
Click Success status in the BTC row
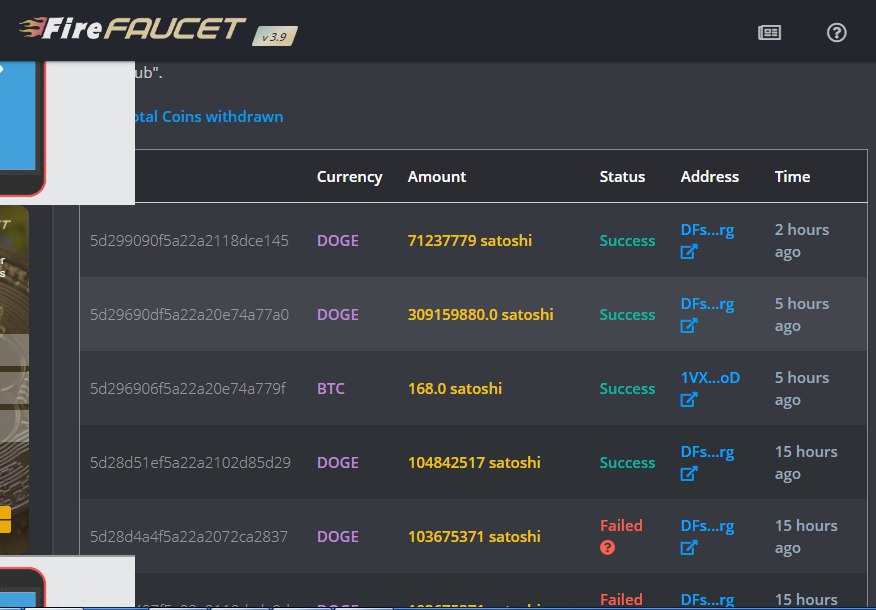pyautogui.click(x=627, y=389)
